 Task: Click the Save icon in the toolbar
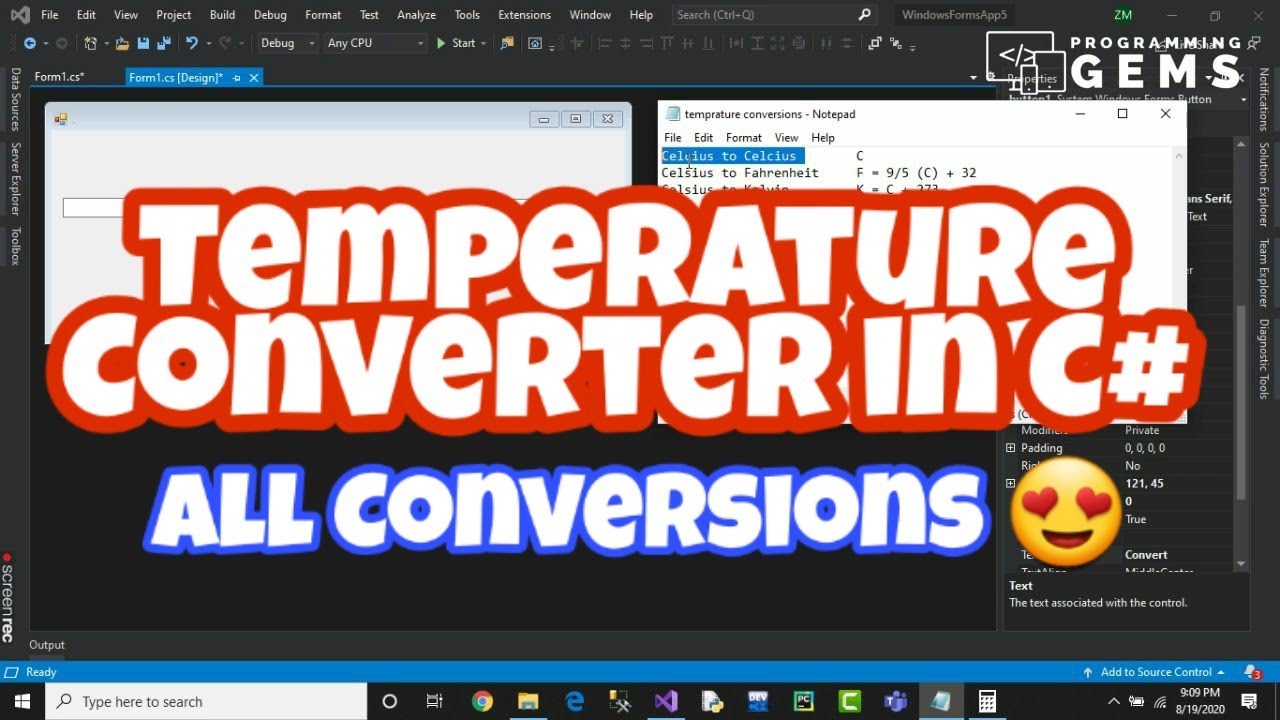142,43
